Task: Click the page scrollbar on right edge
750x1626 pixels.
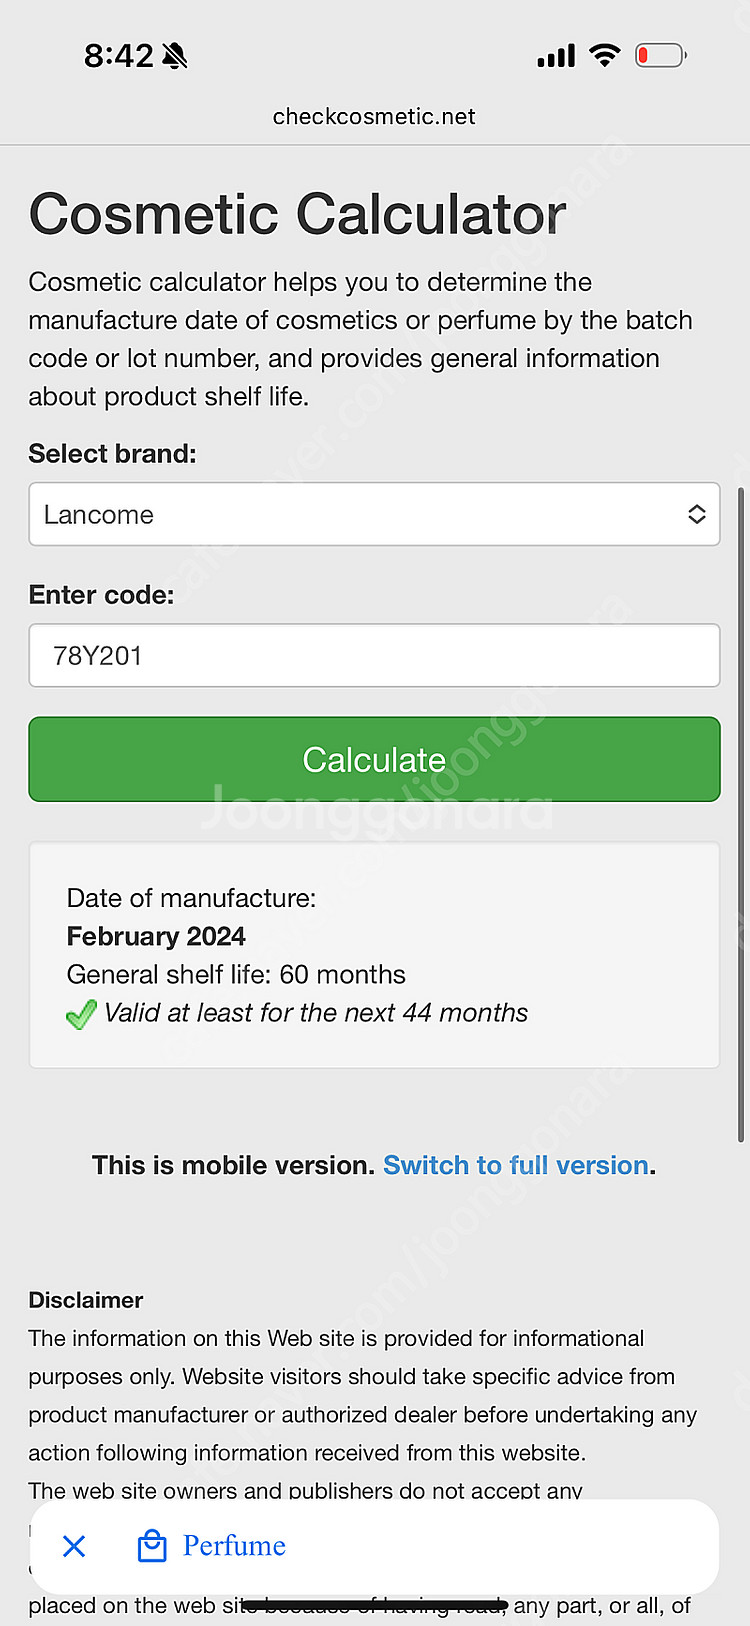Action: coord(741,815)
